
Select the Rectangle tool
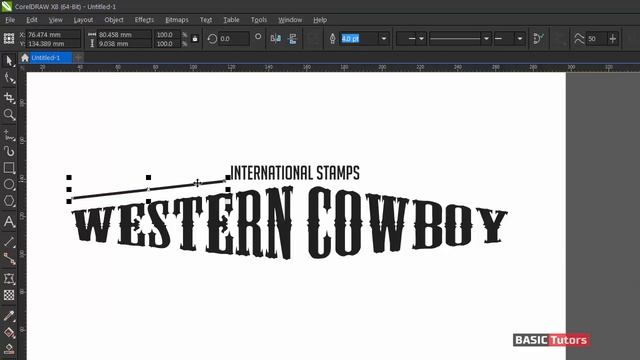[9, 168]
